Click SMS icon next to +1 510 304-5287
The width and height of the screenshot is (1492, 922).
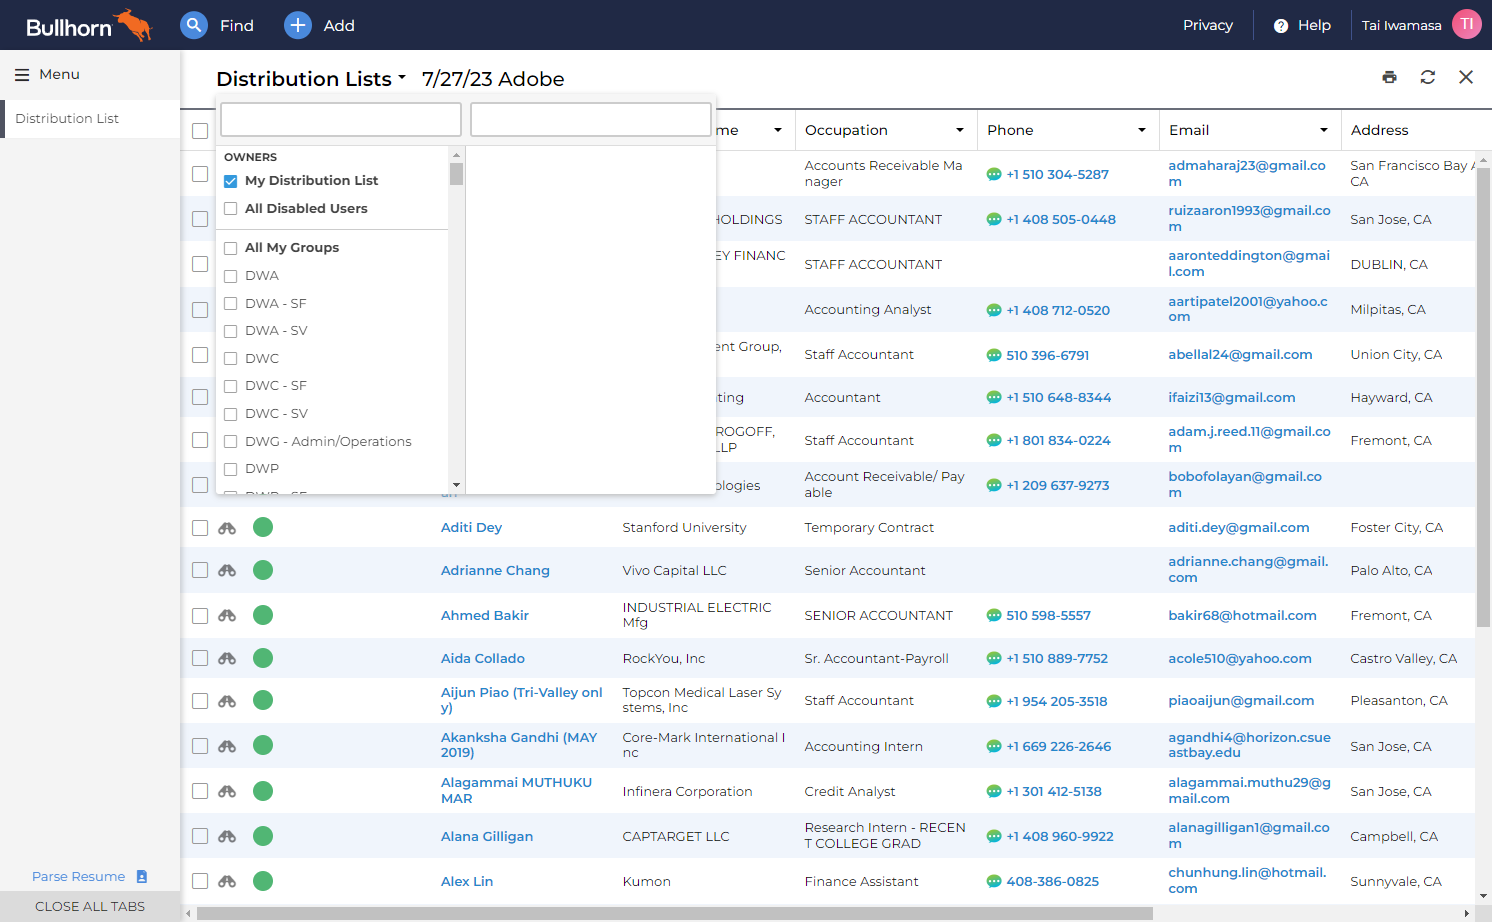coord(994,174)
